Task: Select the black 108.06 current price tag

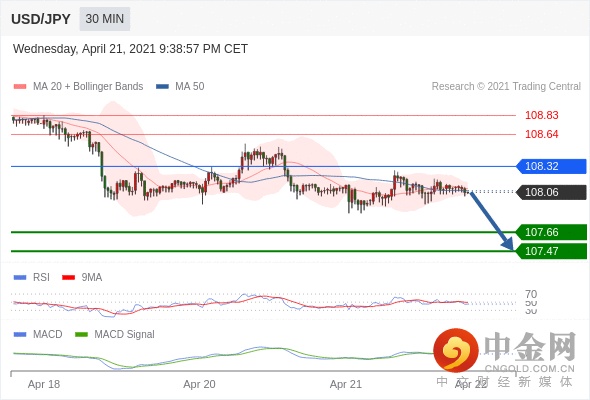Action: click(551, 192)
